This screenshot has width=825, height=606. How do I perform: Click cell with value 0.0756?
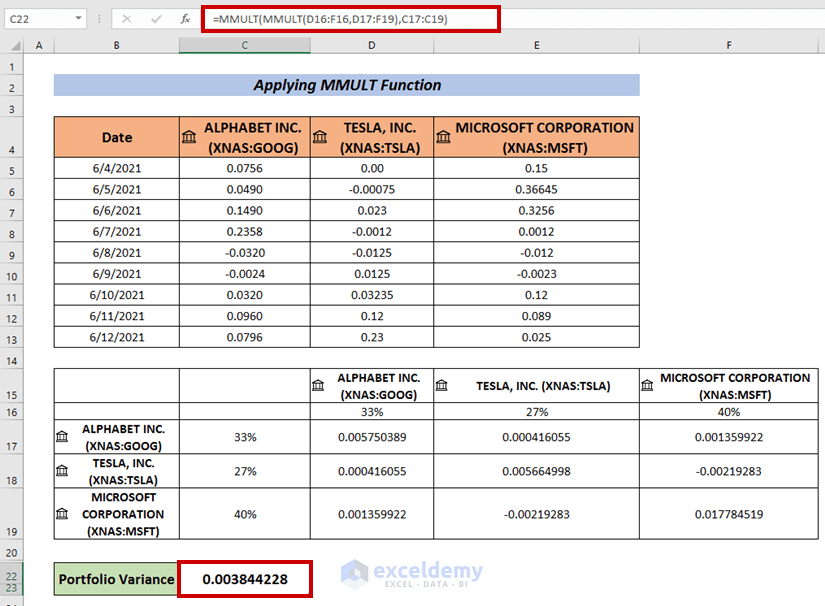[245, 168]
